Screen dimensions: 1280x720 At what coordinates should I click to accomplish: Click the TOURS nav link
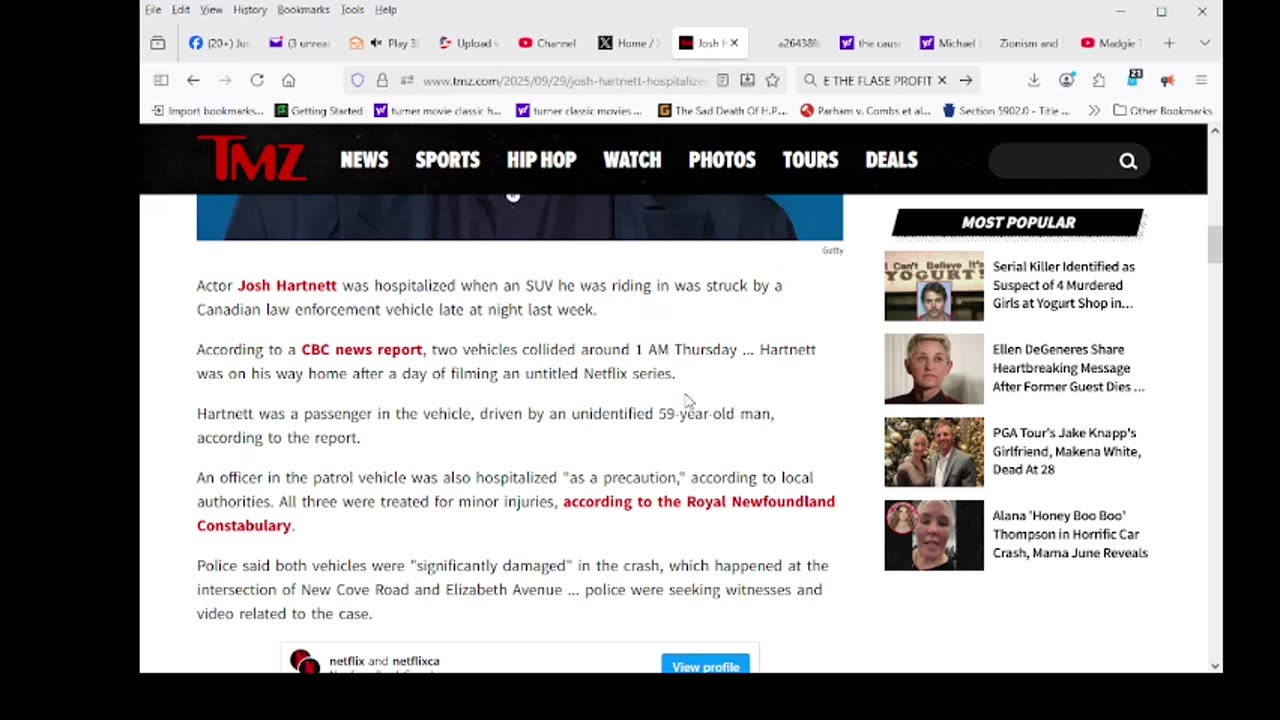click(810, 160)
